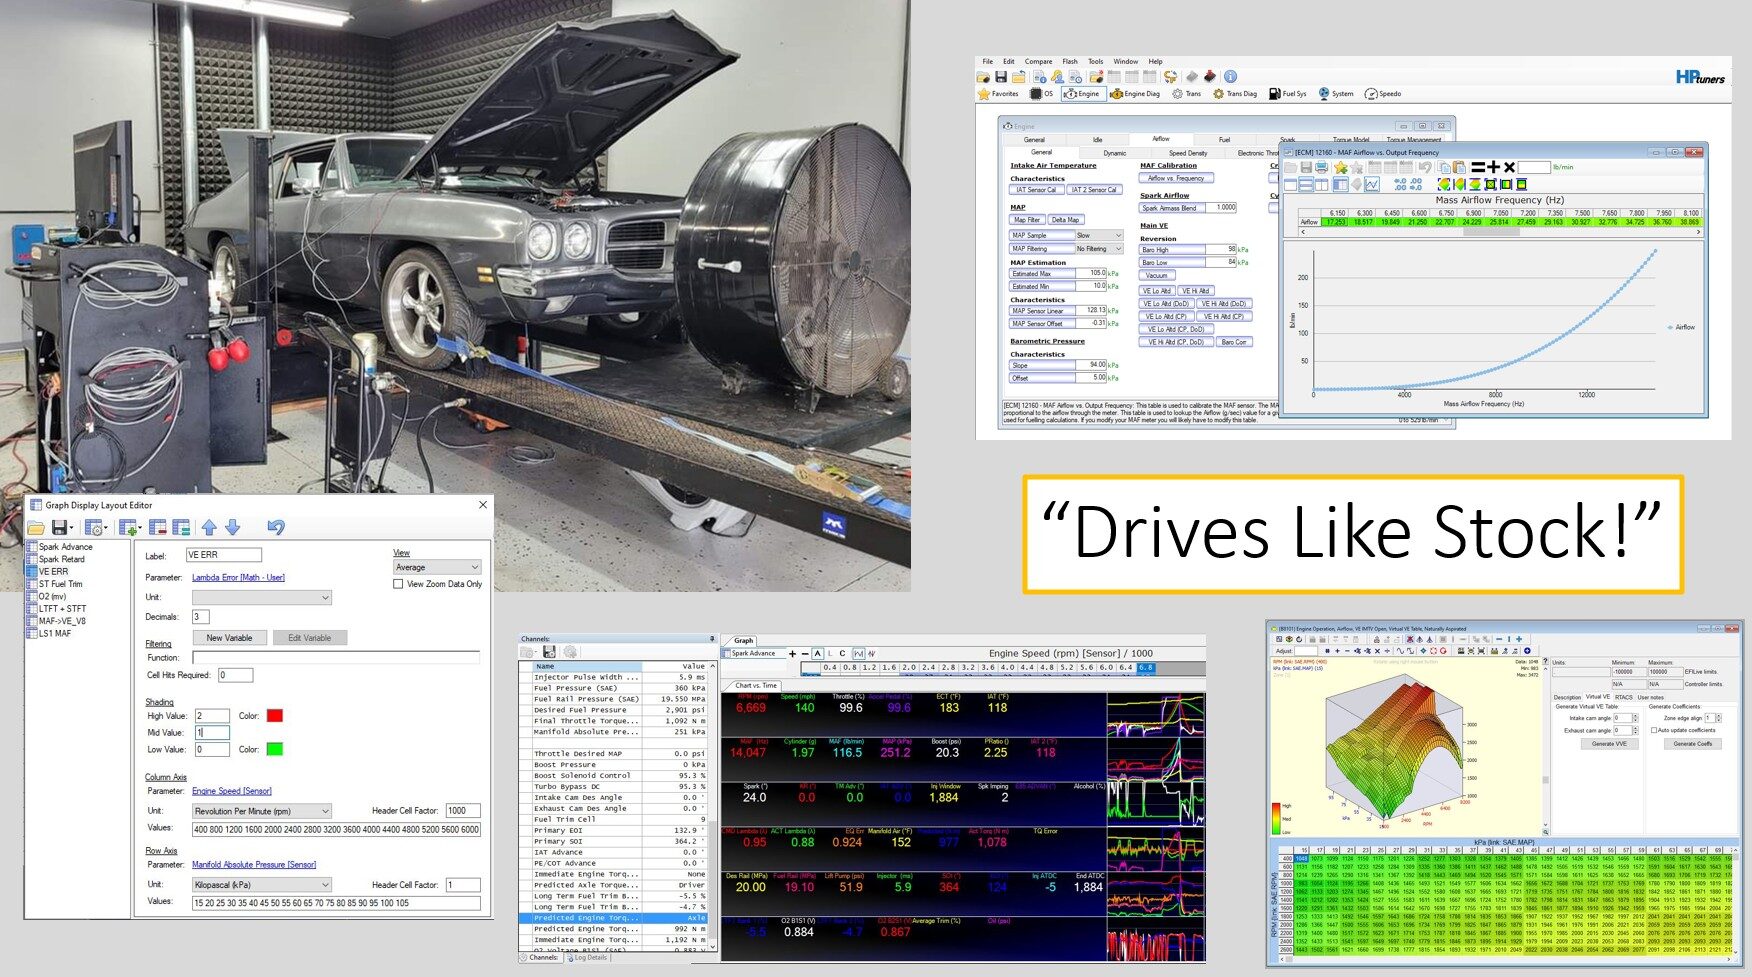Open the MAP Filtering dropdown

coord(1099,249)
